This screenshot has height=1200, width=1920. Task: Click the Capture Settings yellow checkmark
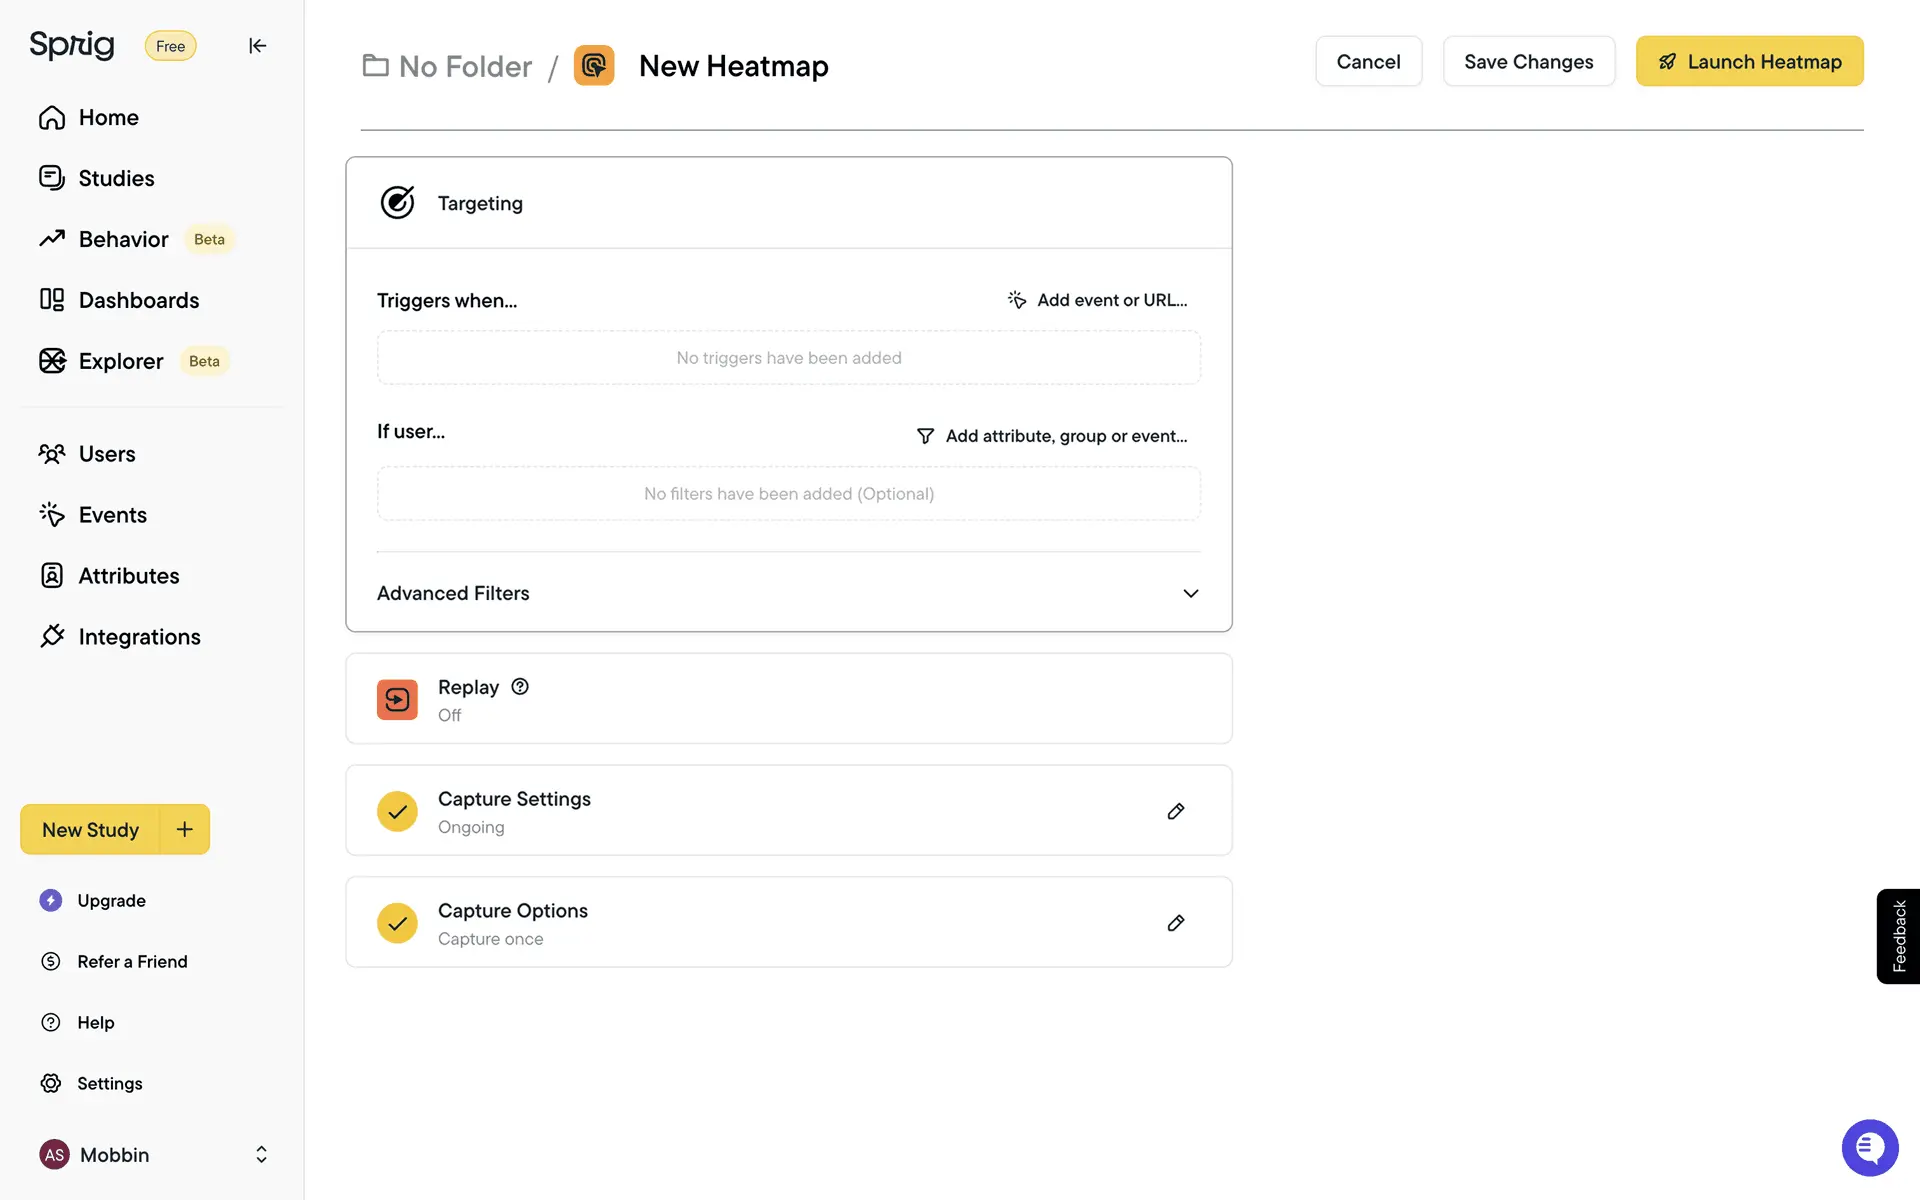397,811
